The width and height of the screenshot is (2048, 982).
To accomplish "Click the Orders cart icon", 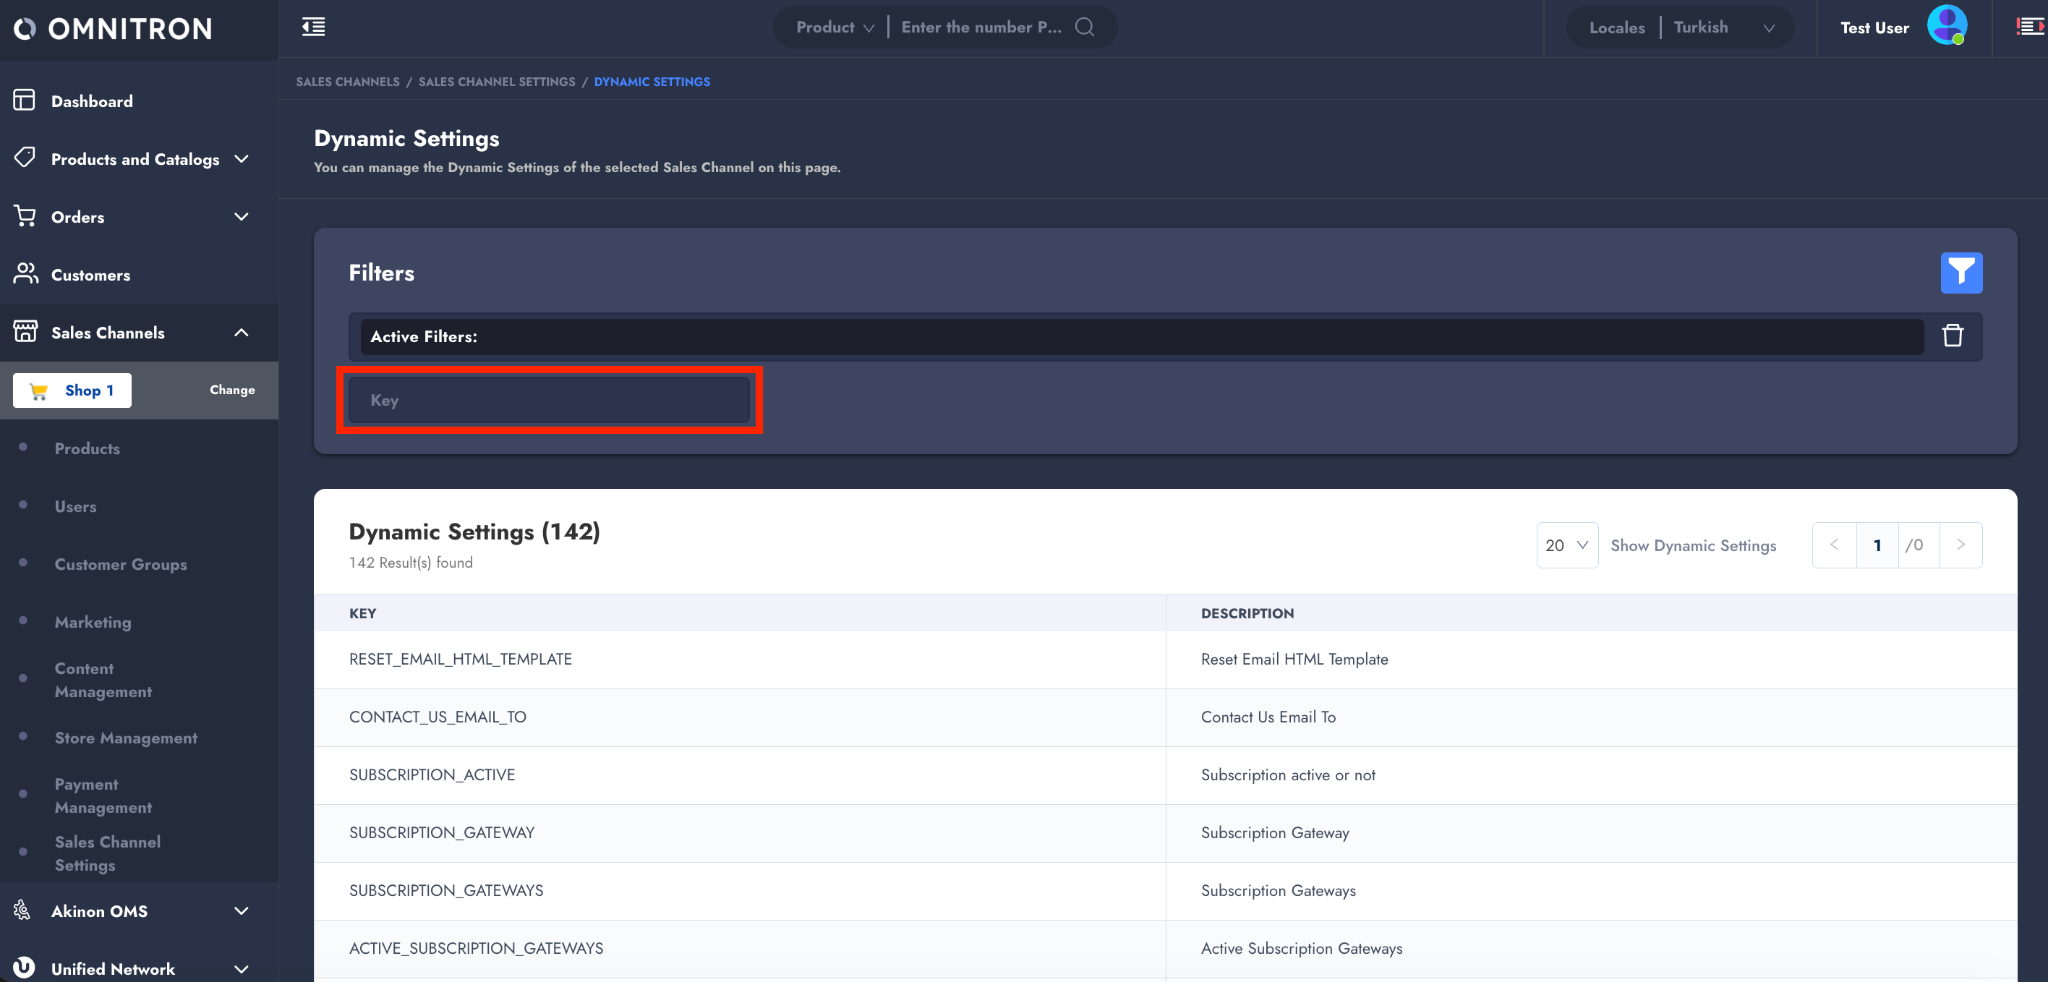I will tap(24, 216).
